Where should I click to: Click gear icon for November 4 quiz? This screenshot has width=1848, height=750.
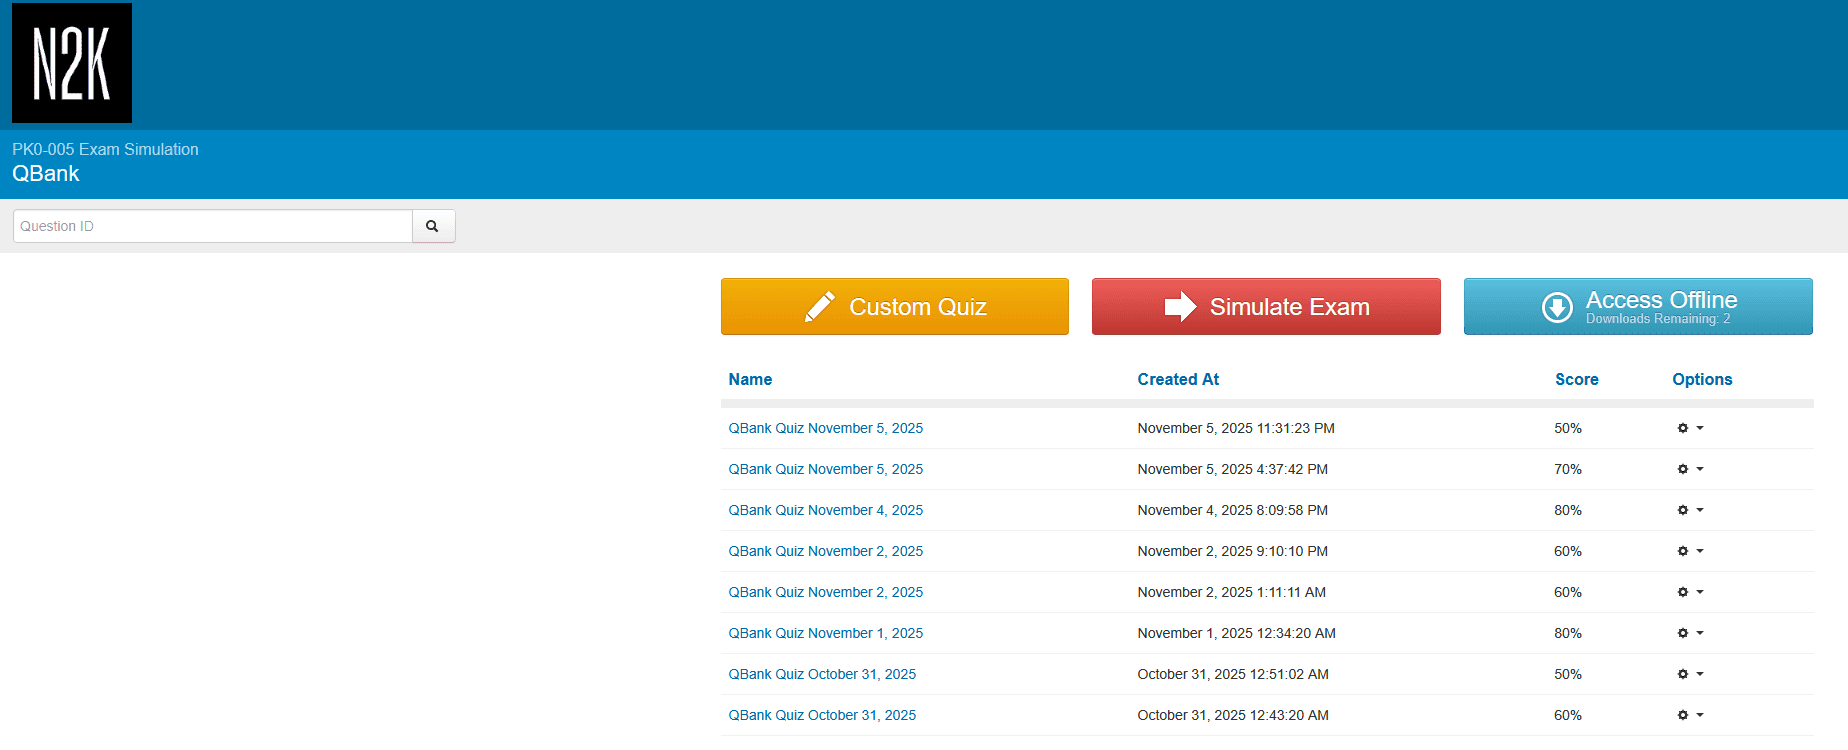tap(1683, 510)
